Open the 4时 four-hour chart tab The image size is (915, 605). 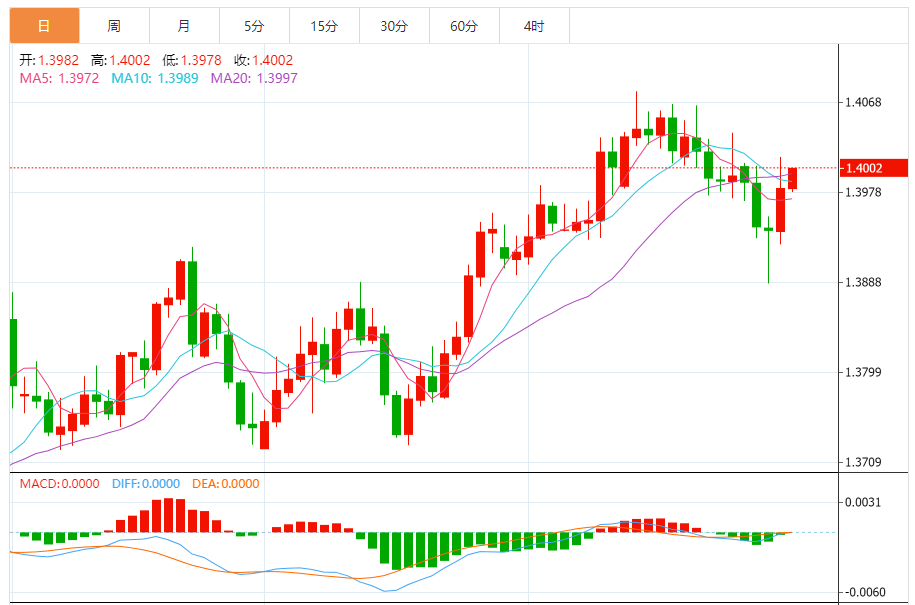534,26
